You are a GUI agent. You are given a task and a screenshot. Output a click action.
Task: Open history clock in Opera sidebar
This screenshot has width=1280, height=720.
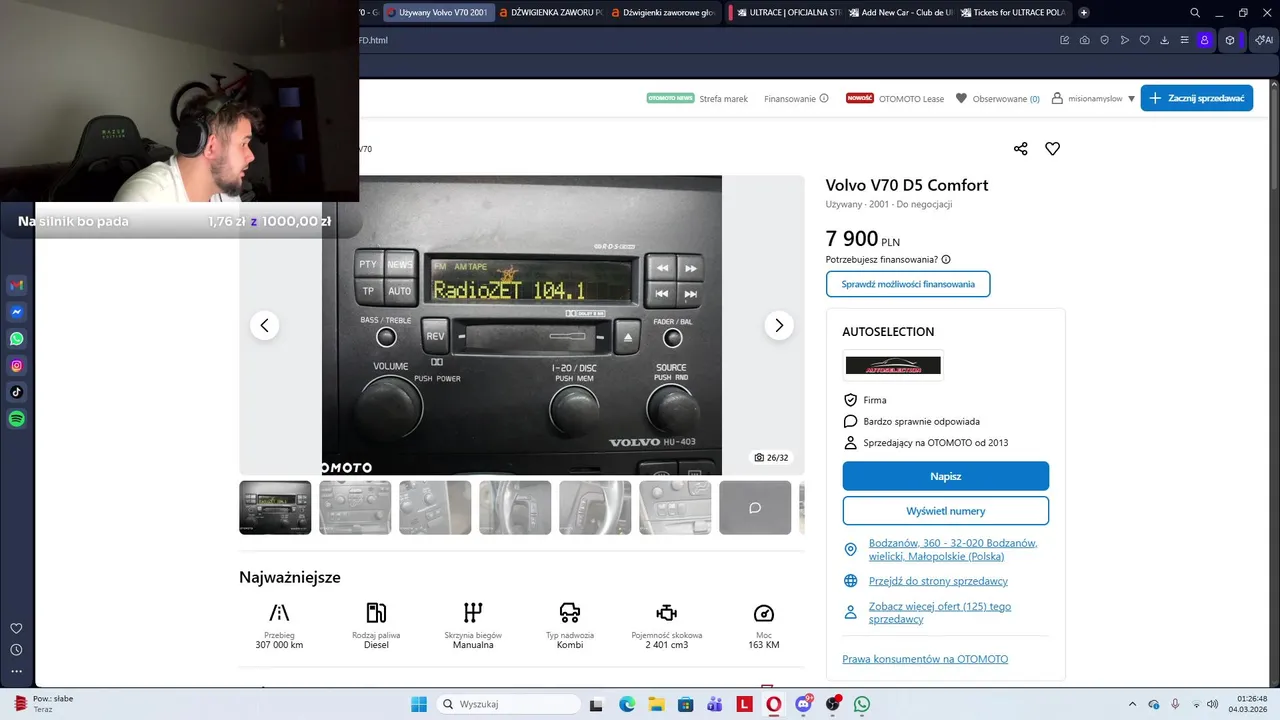[16, 650]
